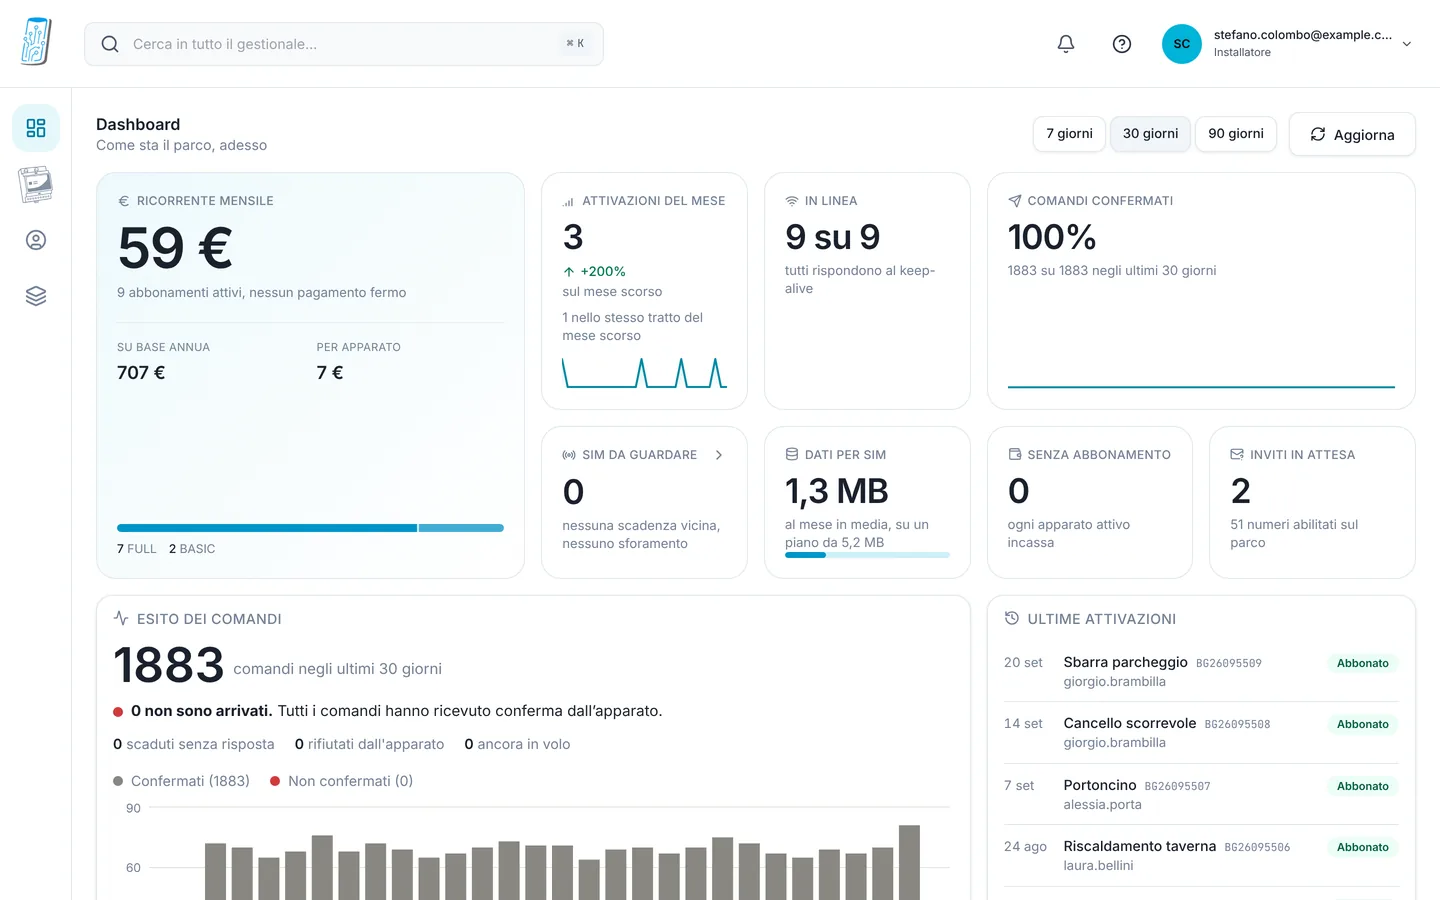This screenshot has width=1440, height=900.
Task: Open the Cancello scorrevole activation
Action: (1201, 732)
